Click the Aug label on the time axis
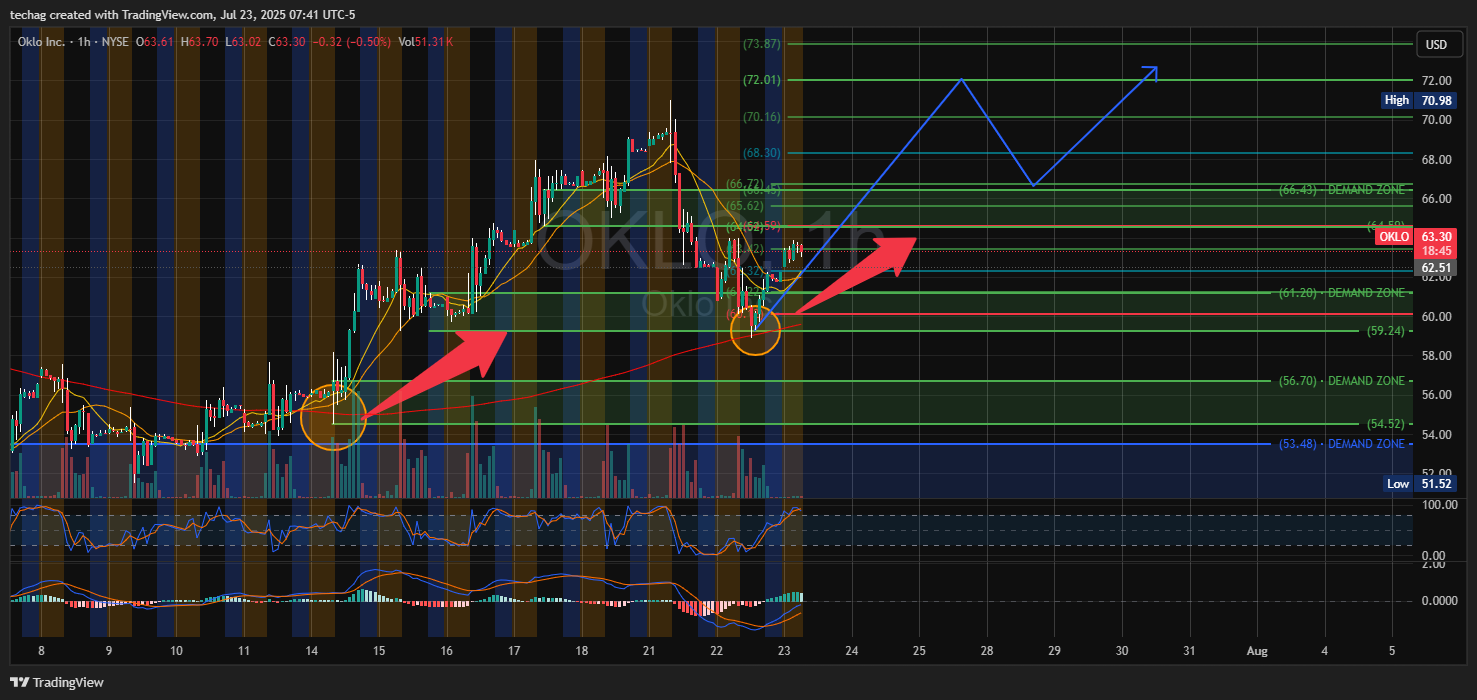Image resolution: width=1477 pixels, height=700 pixels. 1257,650
